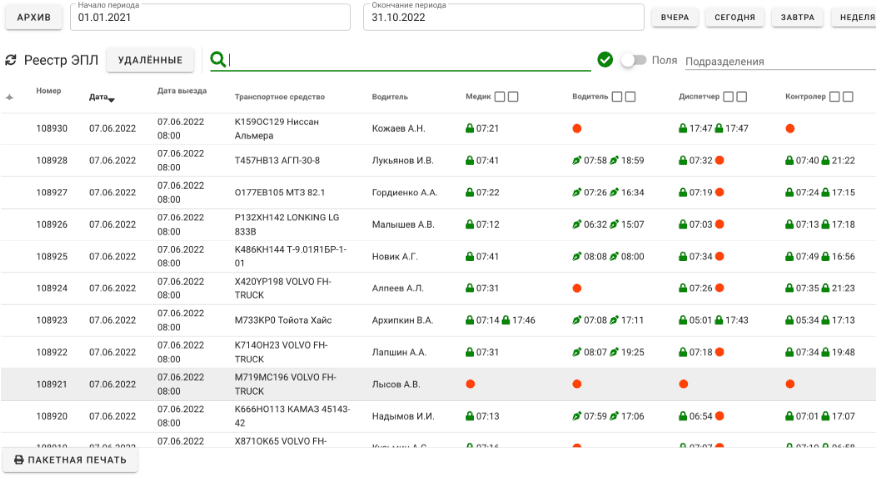Select the СЕГОДНЯ period button
Screen dimensions: 886x483
(x=735, y=18)
